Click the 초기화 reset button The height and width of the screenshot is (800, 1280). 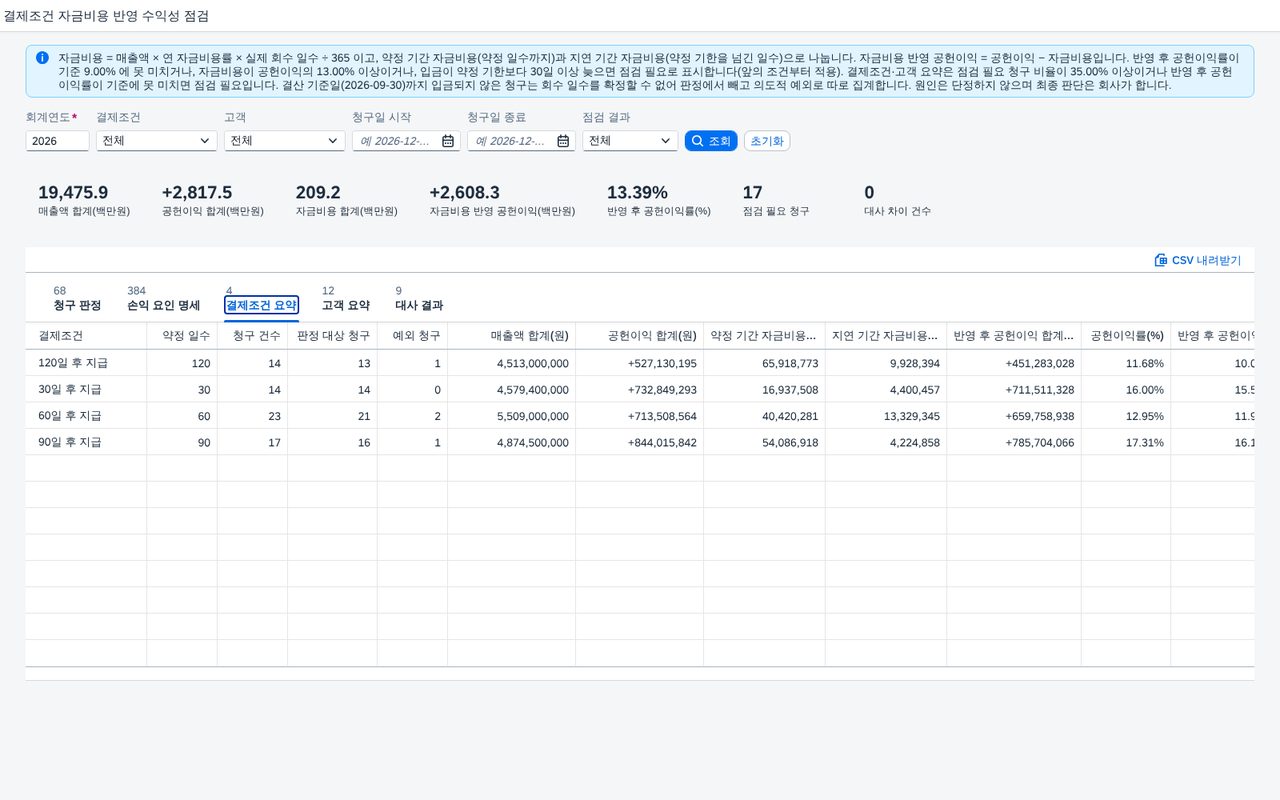tap(767, 141)
